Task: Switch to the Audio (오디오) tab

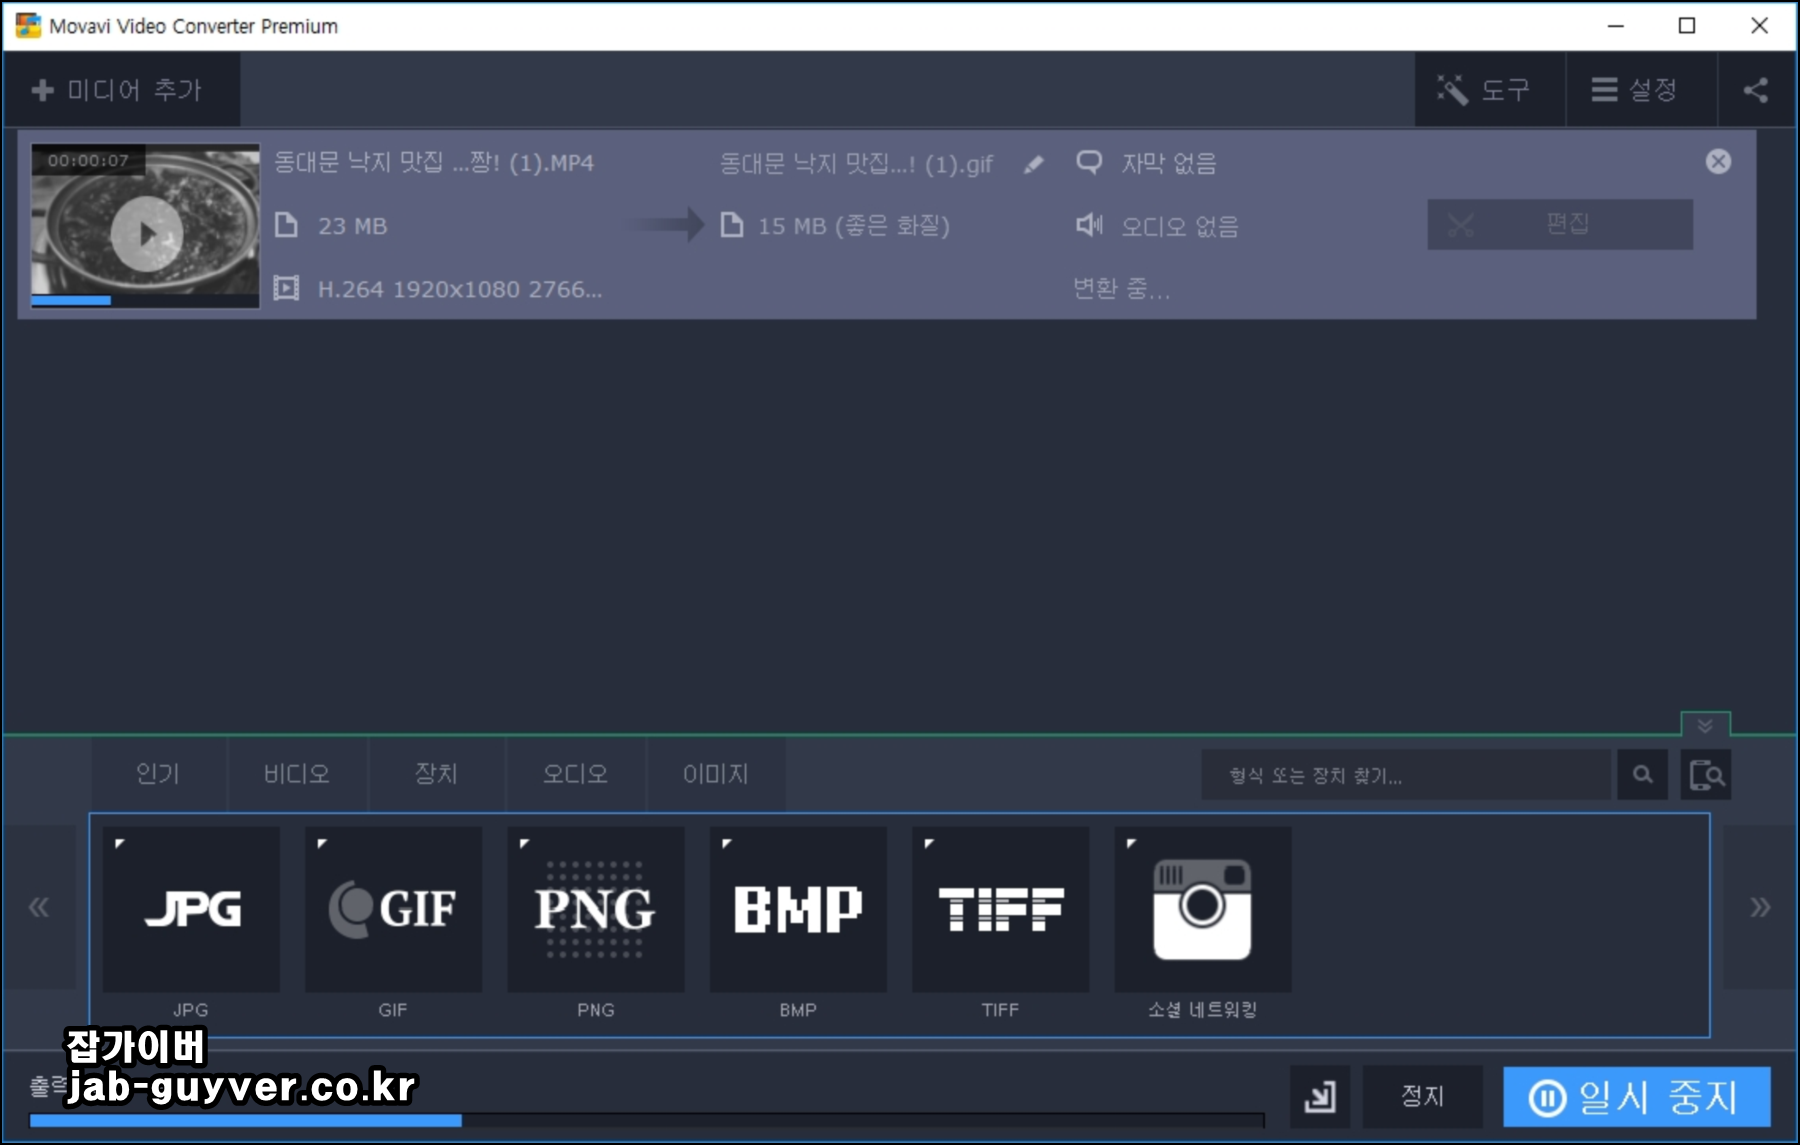Action: tap(575, 773)
